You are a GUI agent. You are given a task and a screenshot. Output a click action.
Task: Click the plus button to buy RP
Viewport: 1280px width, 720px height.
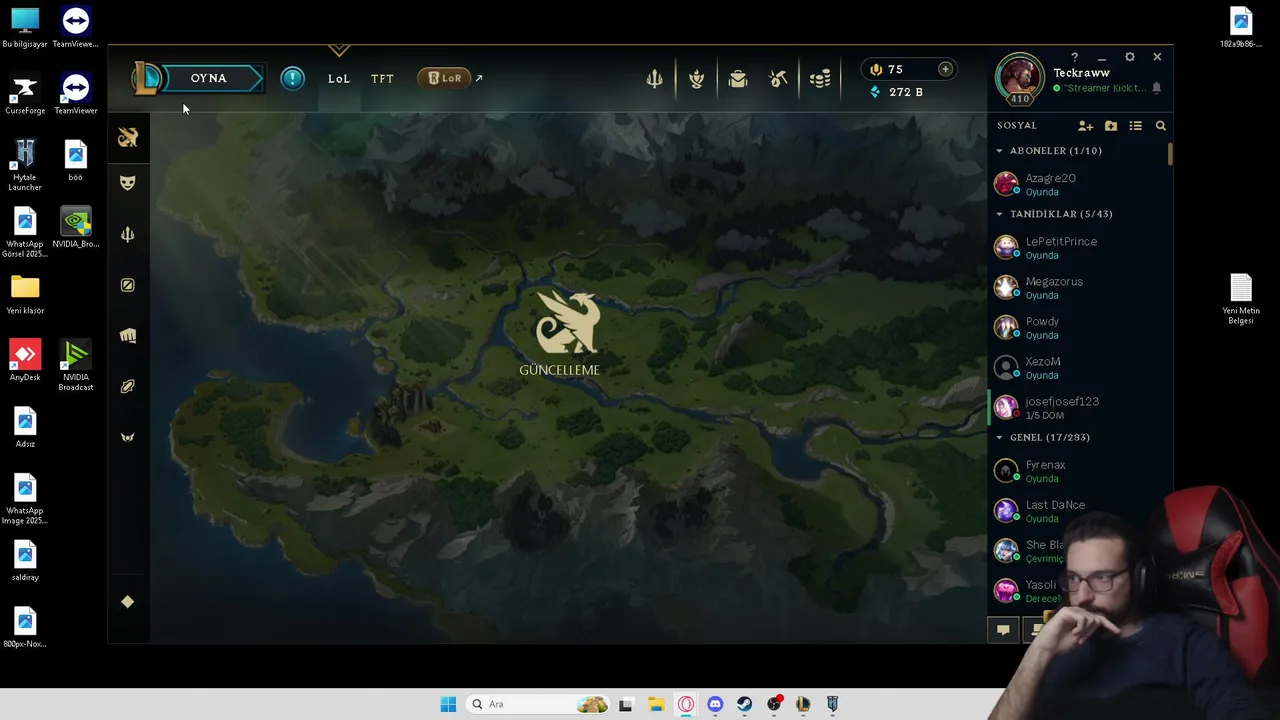(x=945, y=69)
